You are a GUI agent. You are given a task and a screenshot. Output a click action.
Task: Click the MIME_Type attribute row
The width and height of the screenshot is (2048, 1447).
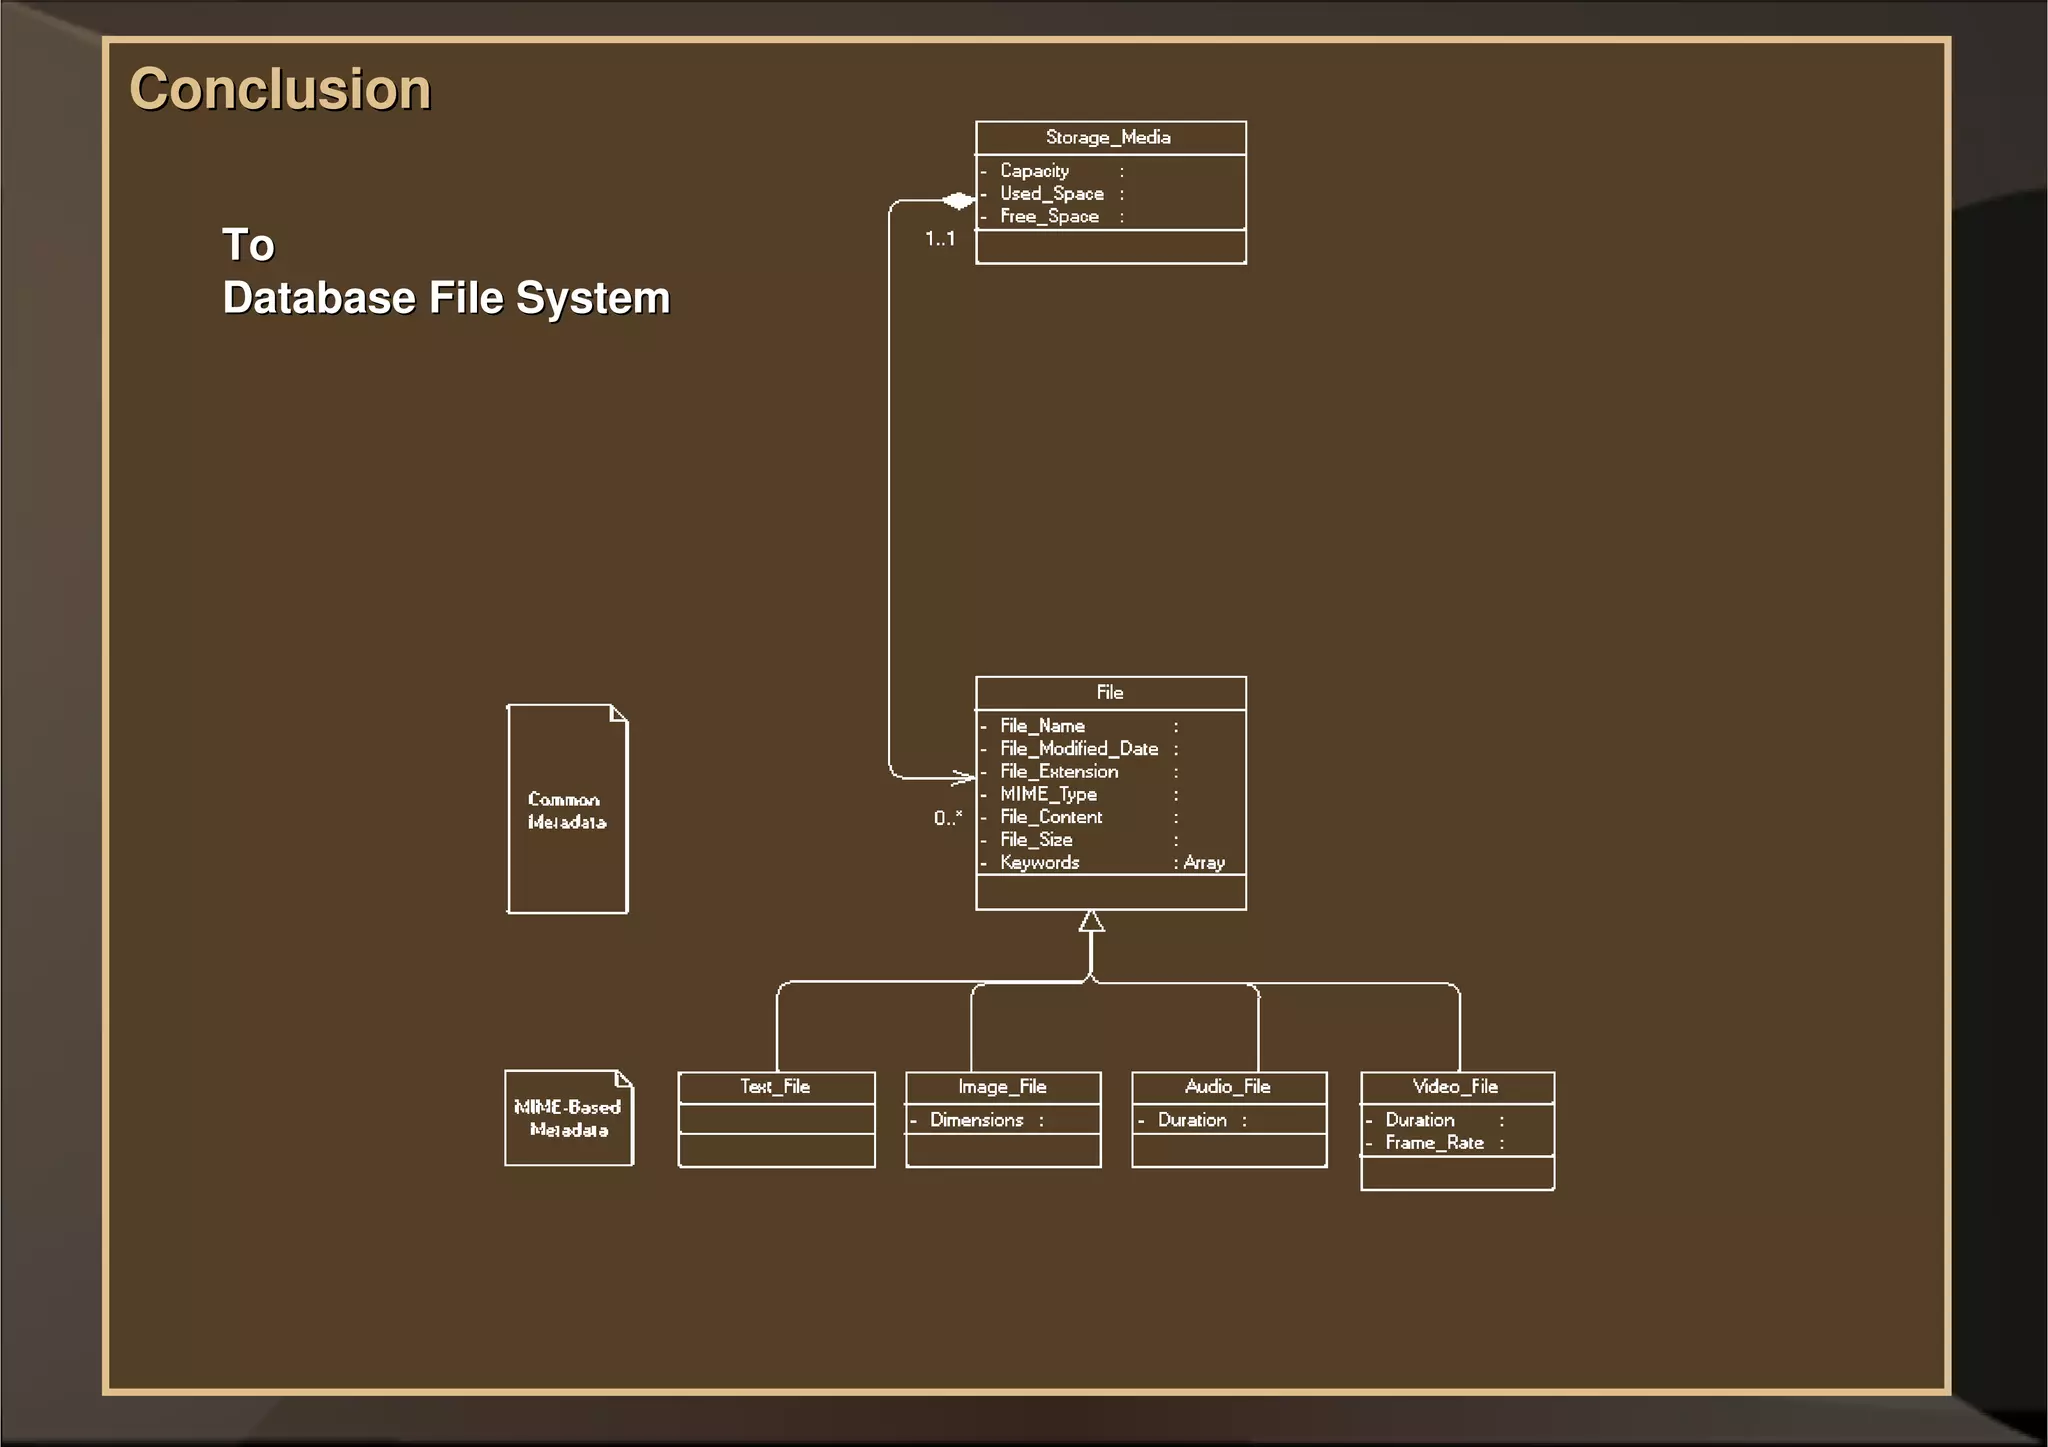click(x=1049, y=794)
